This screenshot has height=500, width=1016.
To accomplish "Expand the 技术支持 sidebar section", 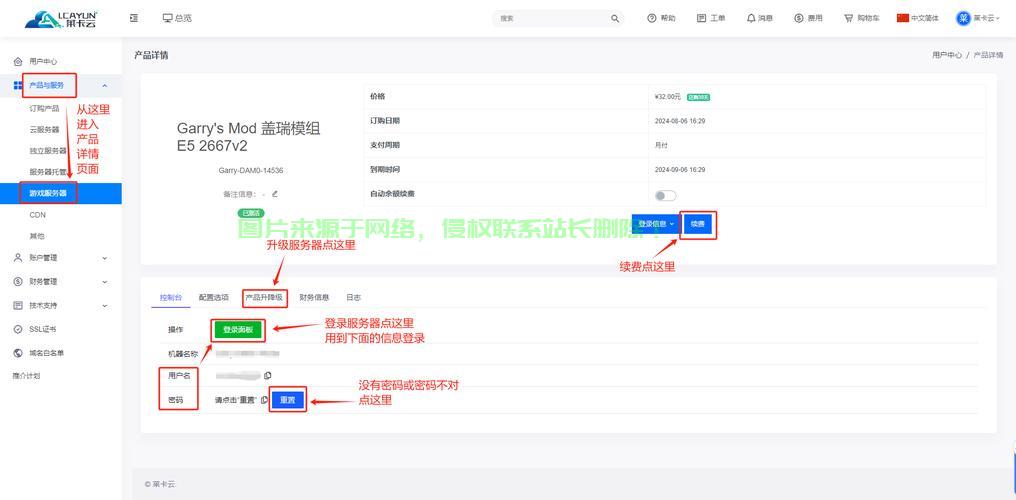I will [60, 305].
